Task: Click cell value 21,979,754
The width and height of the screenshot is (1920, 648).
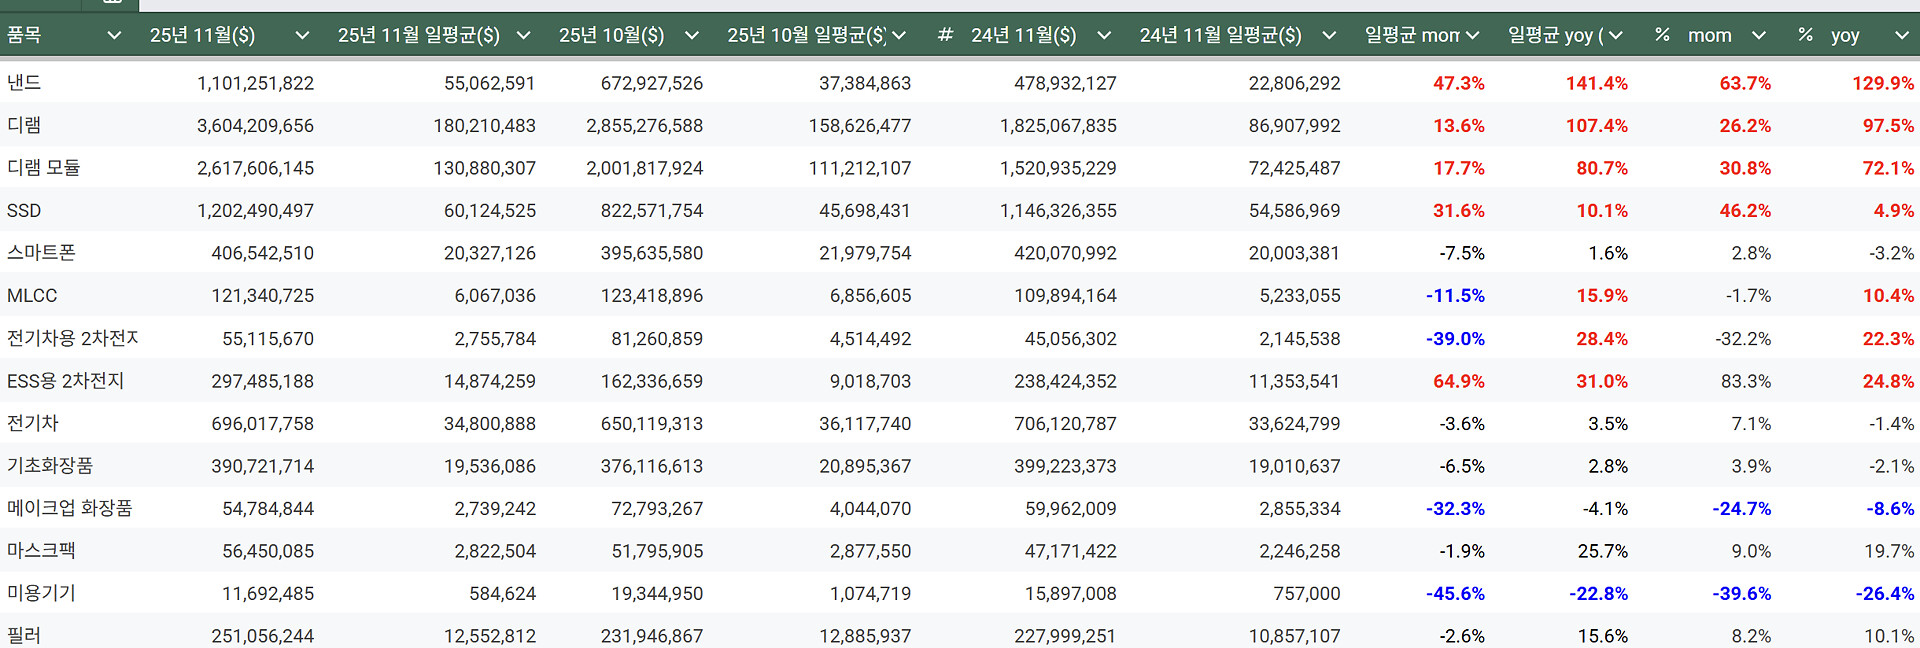Action: click(x=865, y=253)
